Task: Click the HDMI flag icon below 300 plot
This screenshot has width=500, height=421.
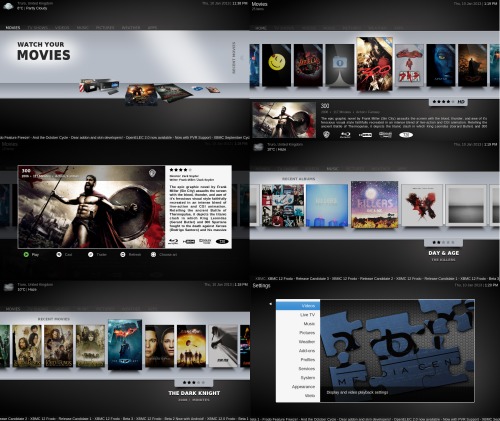Action: [365, 135]
